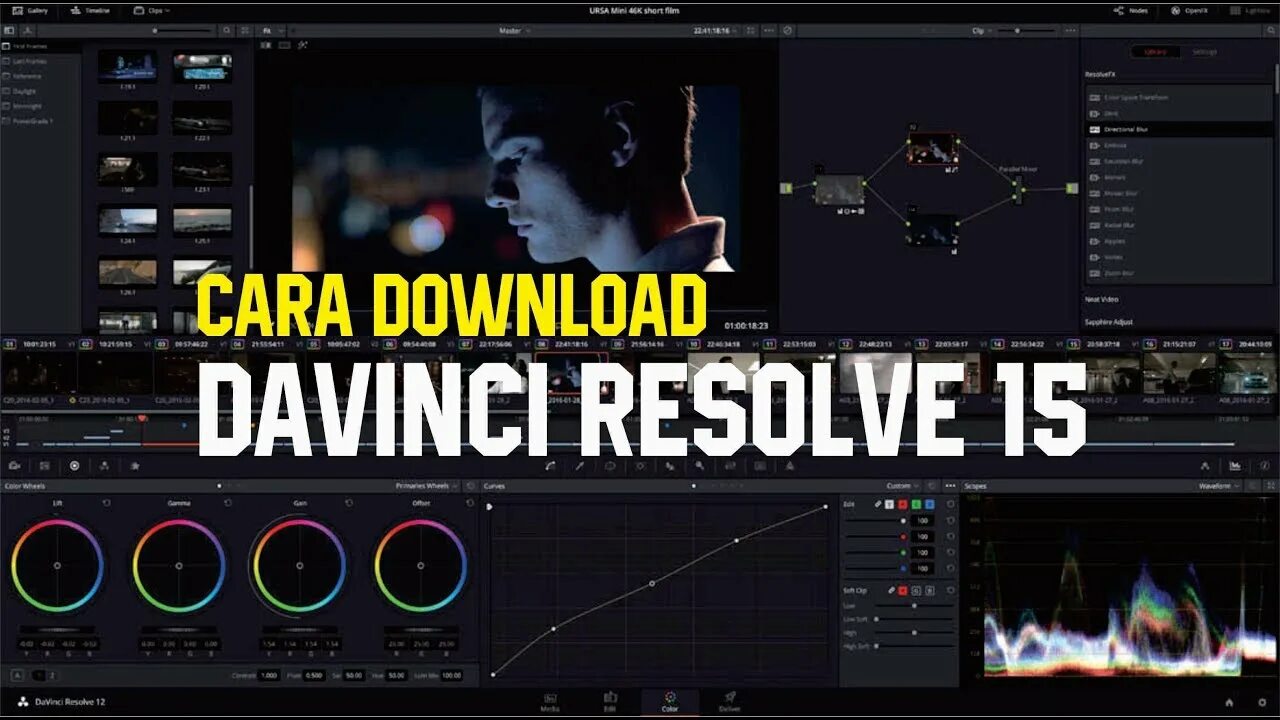Click the Sapphire Adjust plugin category
The width and height of the screenshot is (1280, 720).
(1109, 322)
